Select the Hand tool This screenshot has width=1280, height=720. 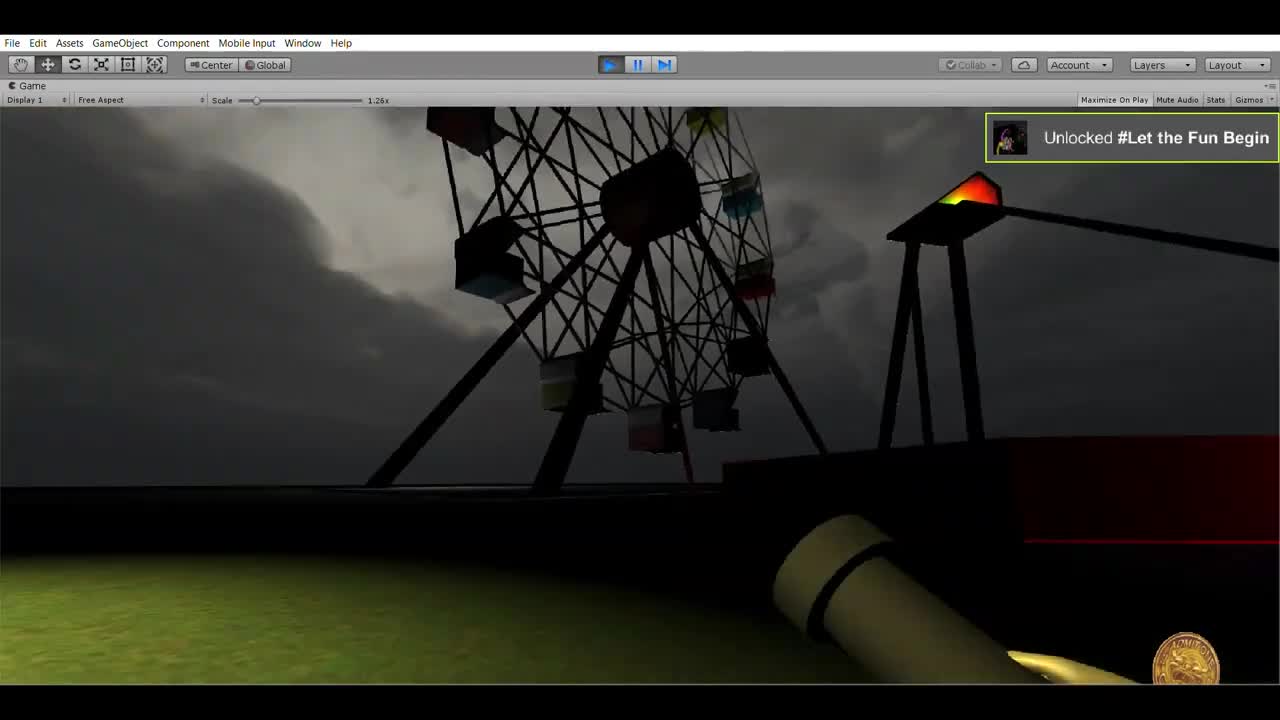21,65
